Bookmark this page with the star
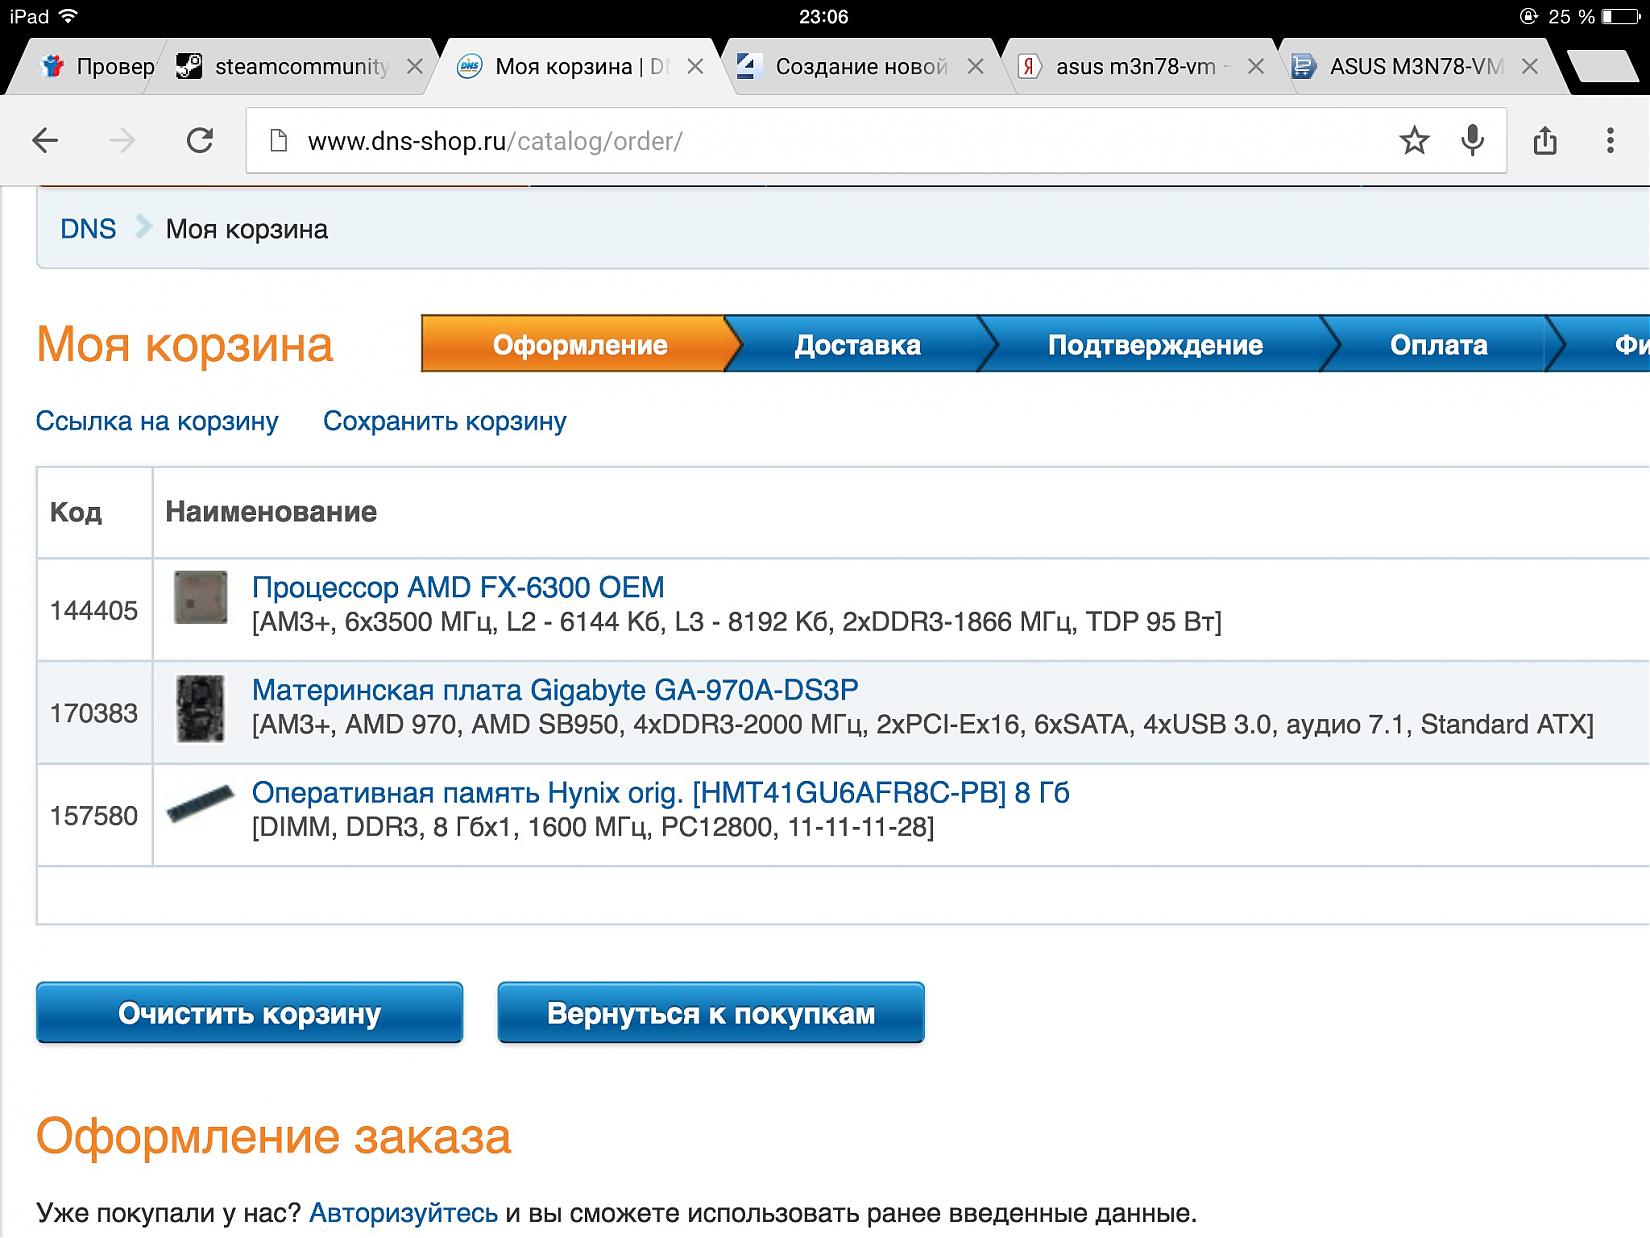The width and height of the screenshot is (1650, 1238). pyautogui.click(x=1414, y=141)
